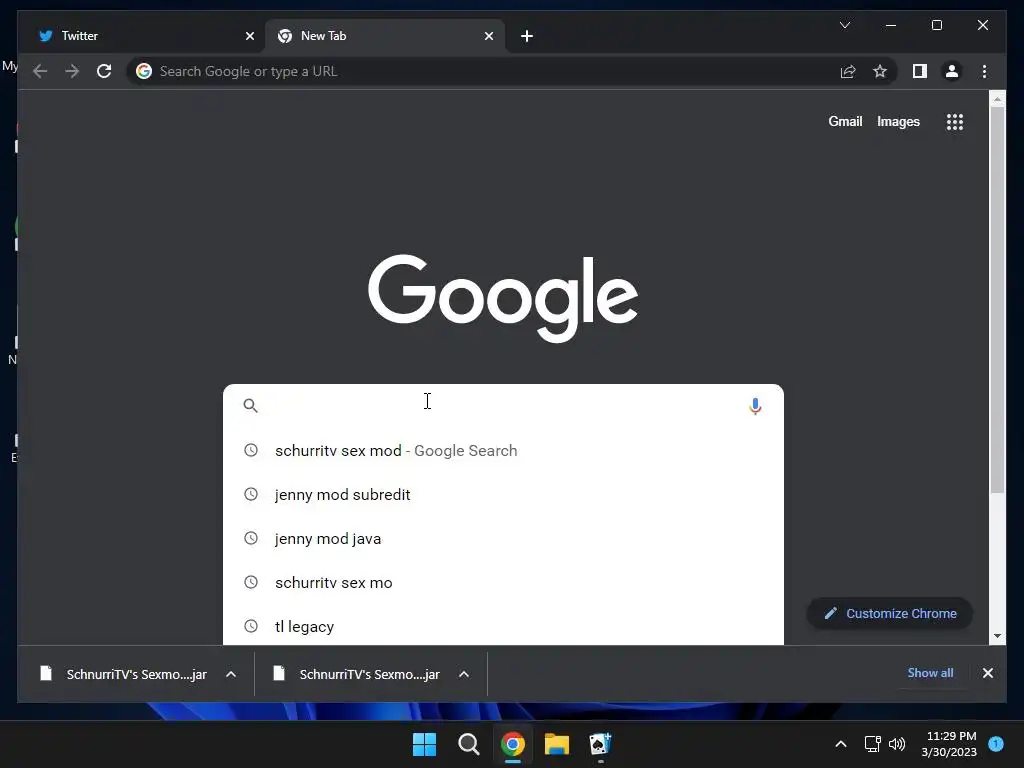Share this page icon in address bar
This screenshot has height=768, width=1024.
[848, 71]
